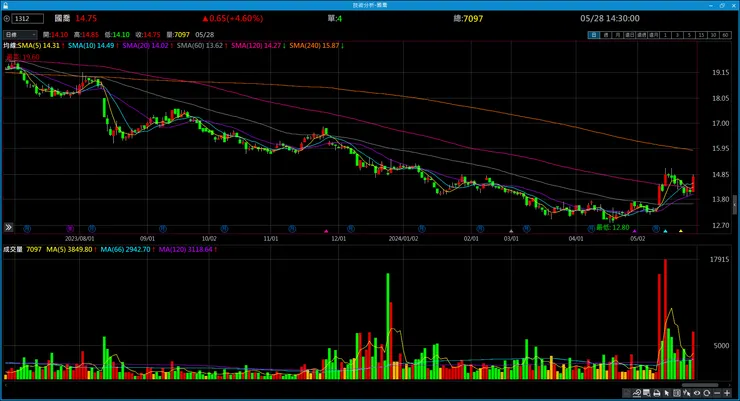Click the total volume 總:7097 text
This screenshot has height=401, width=740.
pos(468,18)
